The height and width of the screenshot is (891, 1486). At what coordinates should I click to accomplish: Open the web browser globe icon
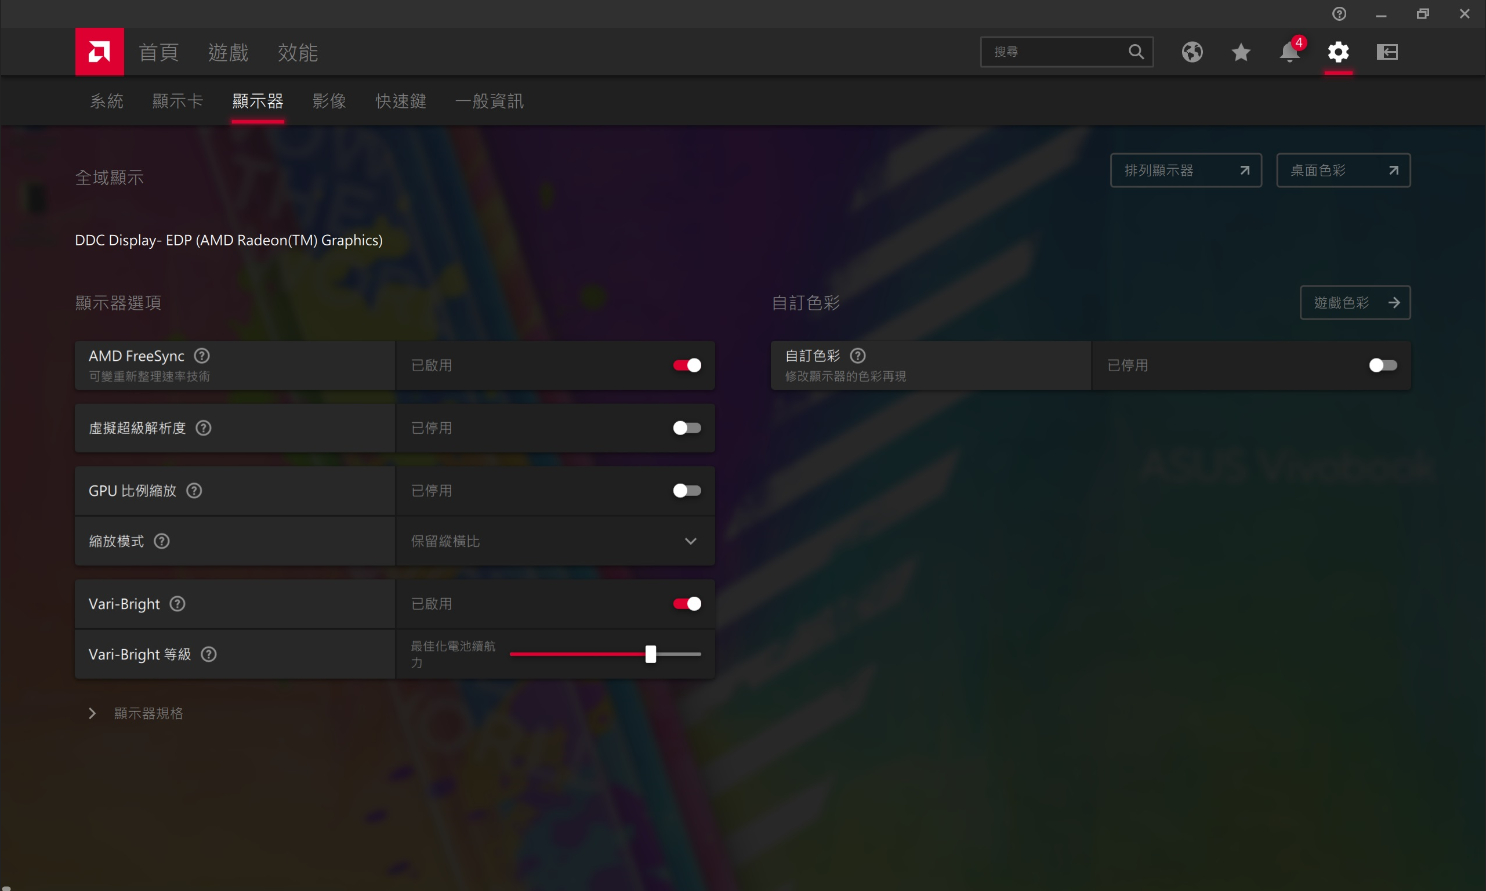1192,52
